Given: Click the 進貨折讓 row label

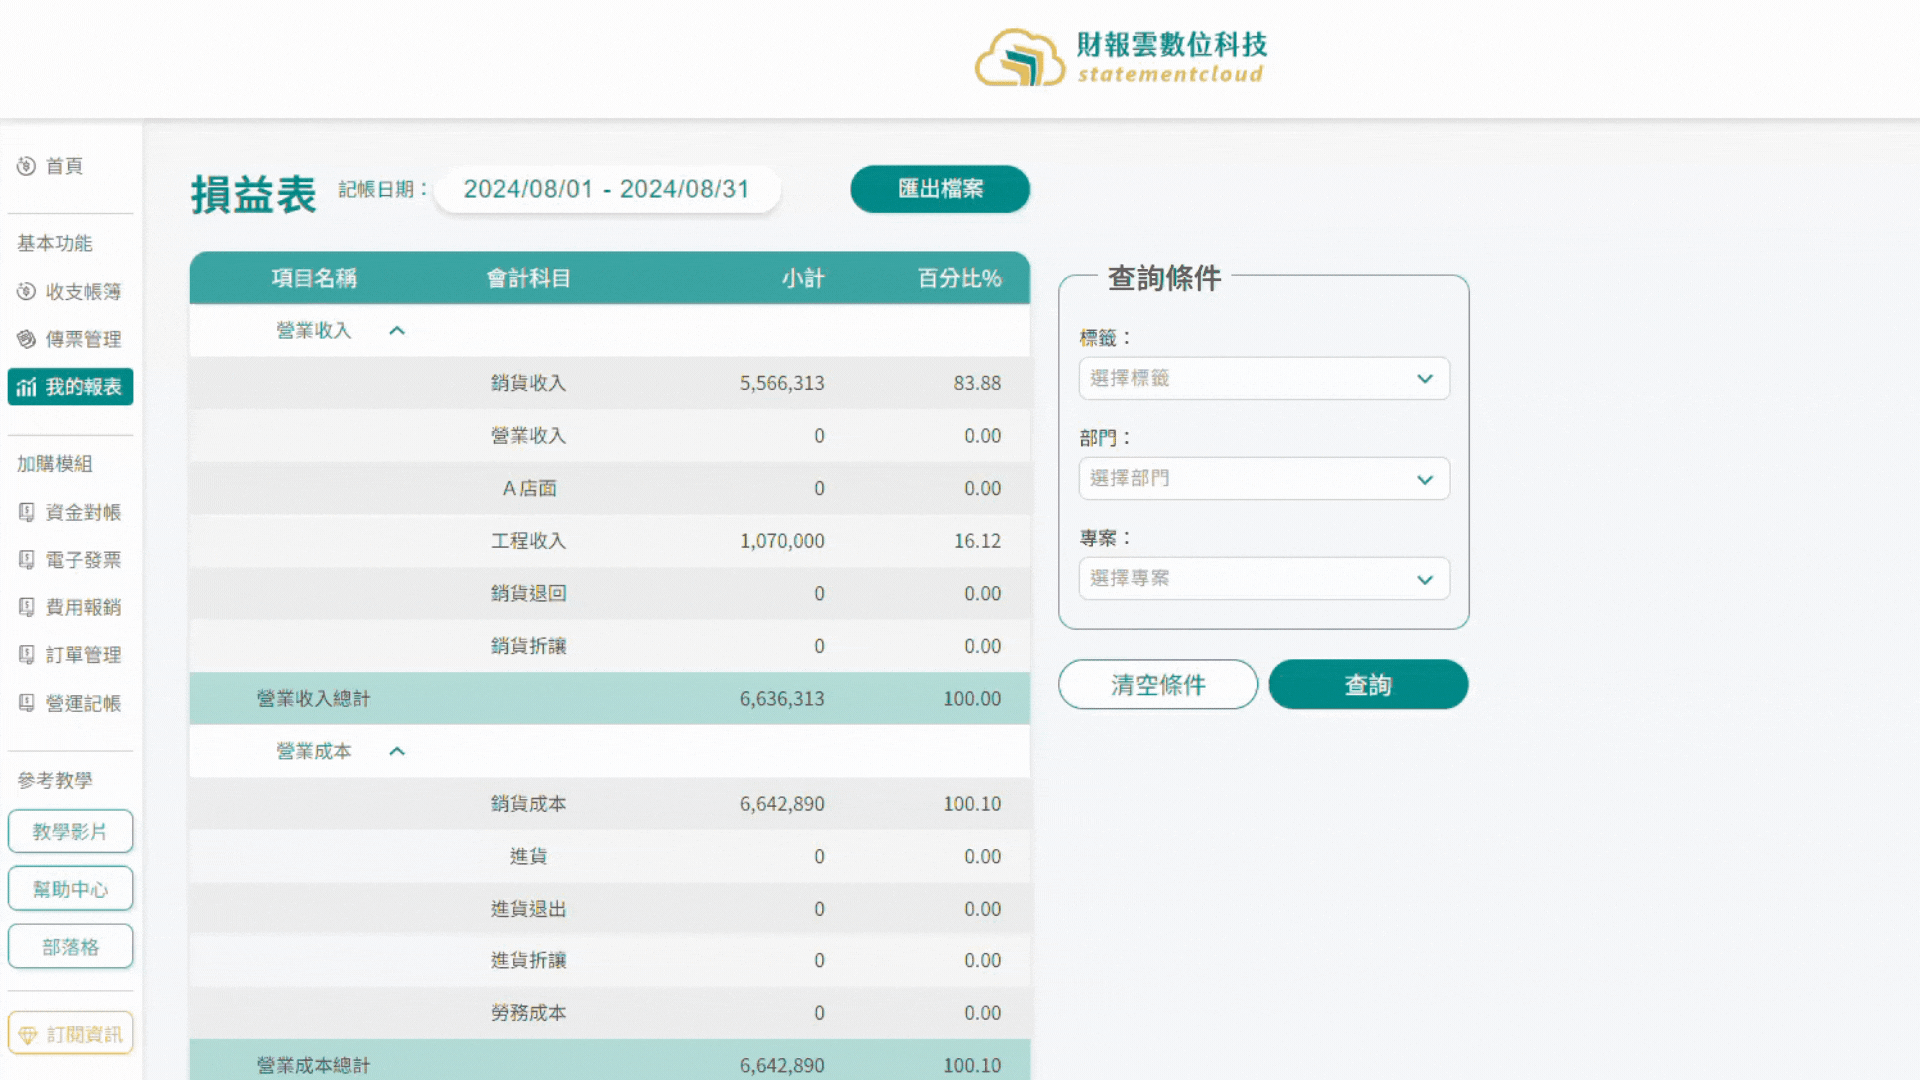Looking at the screenshot, I should tap(528, 961).
